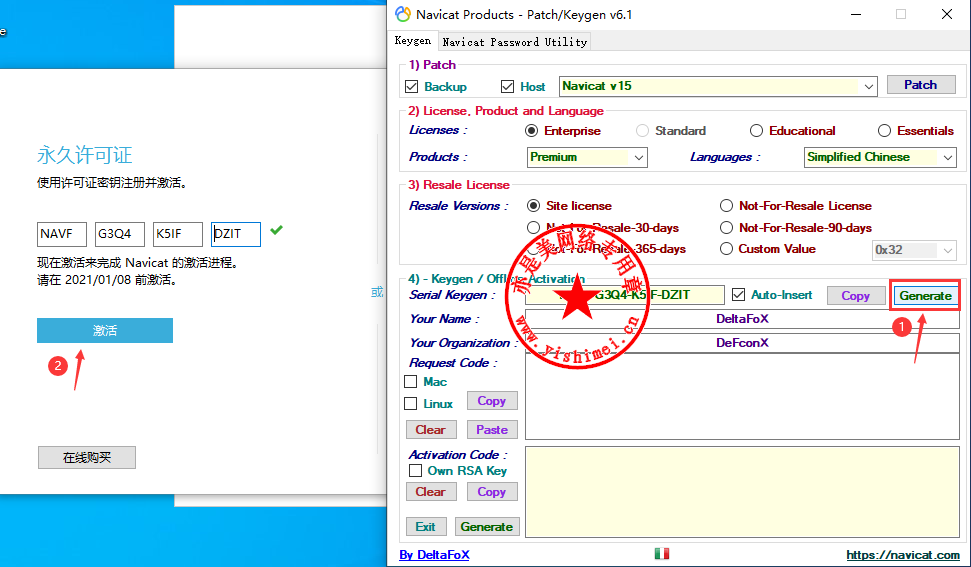Uncheck the Auto-Insert checkbox
Image resolution: width=971 pixels, height=567 pixels.
[738, 295]
